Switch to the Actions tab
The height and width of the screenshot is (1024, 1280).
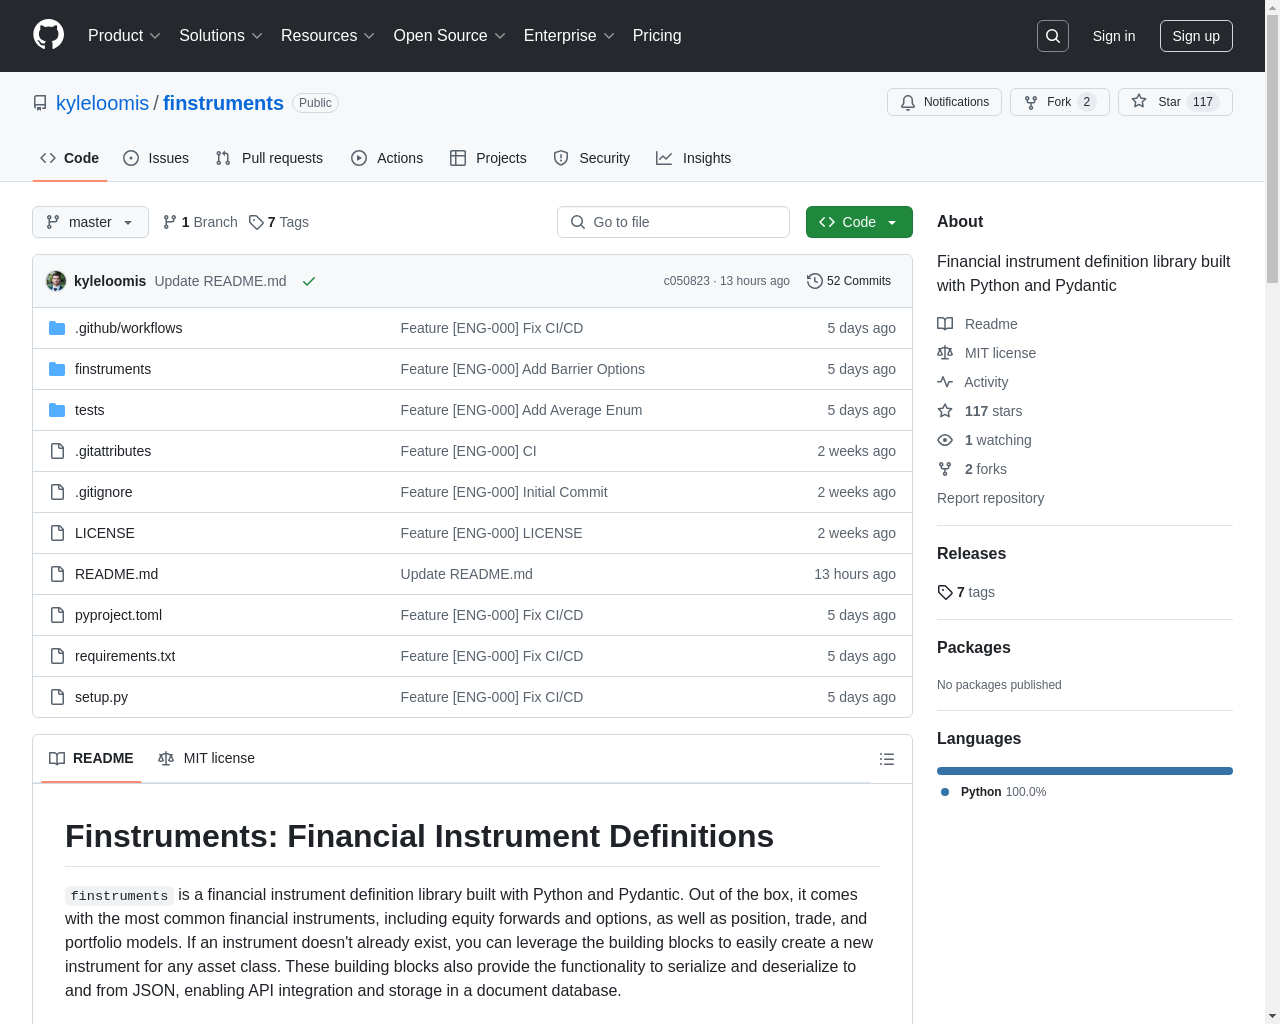(x=387, y=158)
